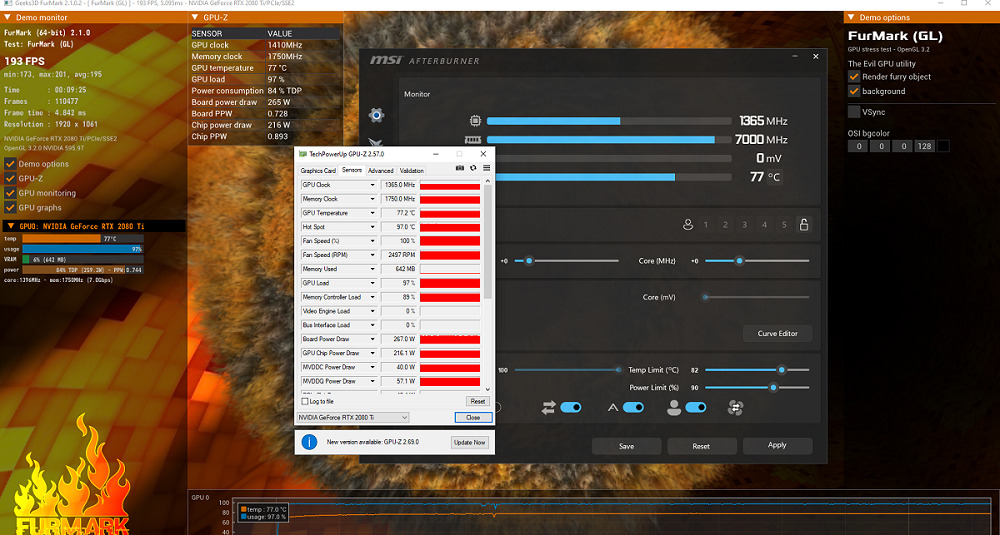Take a GPU-Z screenshot with camera icon

(459, 168)
